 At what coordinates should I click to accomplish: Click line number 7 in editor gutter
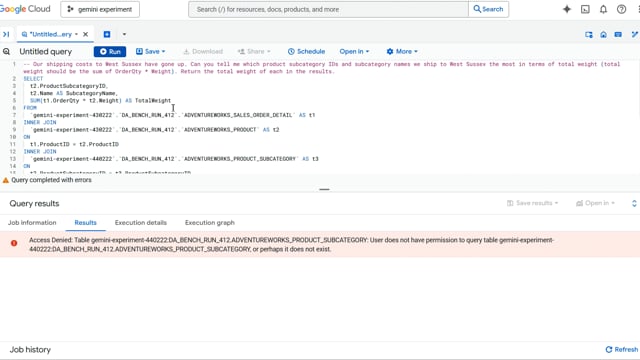coord(14,115)
